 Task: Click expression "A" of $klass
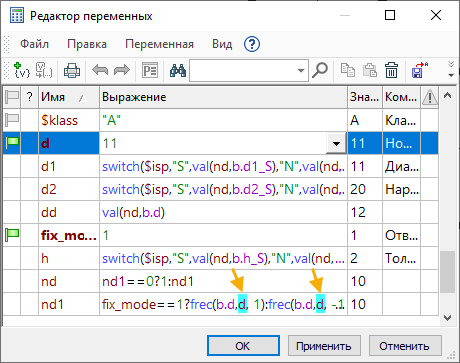(223, 120)
